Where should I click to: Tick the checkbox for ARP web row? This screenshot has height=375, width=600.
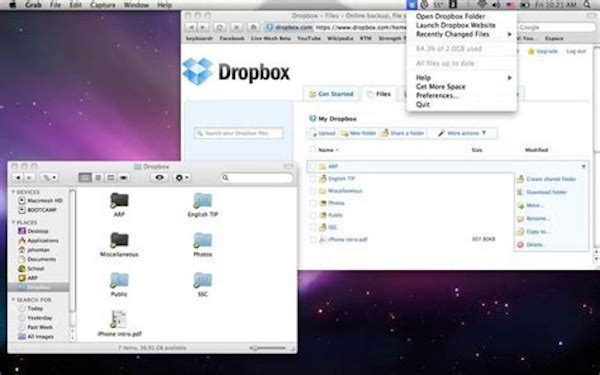(313, 166)
